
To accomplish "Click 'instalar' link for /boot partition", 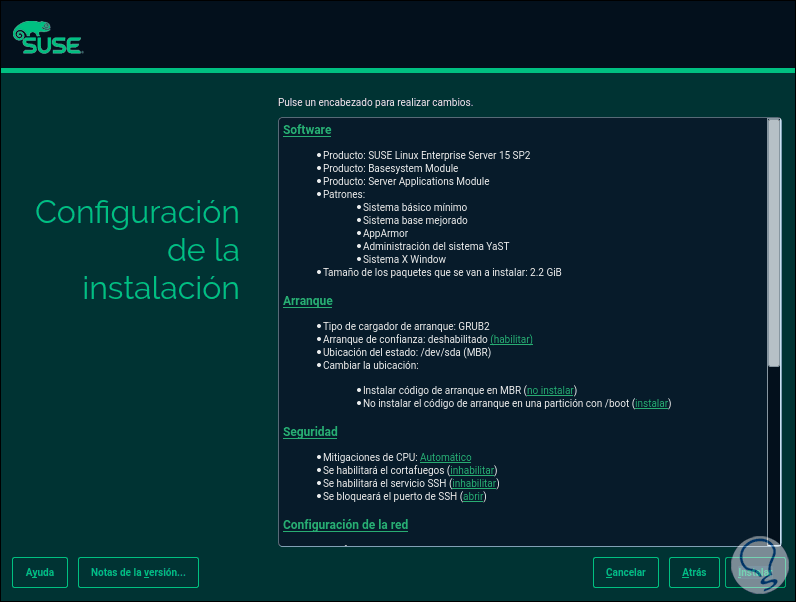I will tap(652, 404).
